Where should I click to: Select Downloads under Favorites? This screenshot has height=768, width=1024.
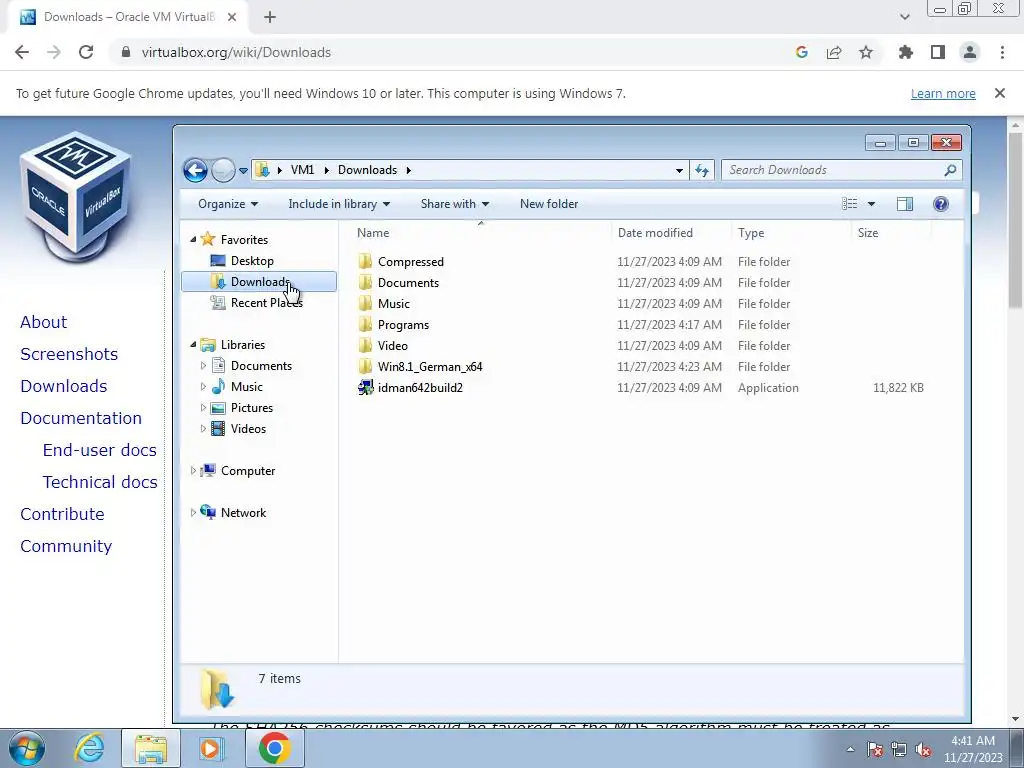pyautogui.click(x=259, y=281)
